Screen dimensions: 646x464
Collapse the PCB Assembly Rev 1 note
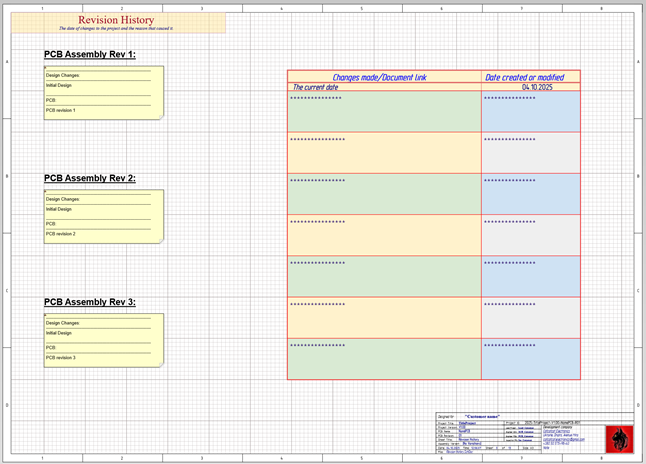coord(46,68)
